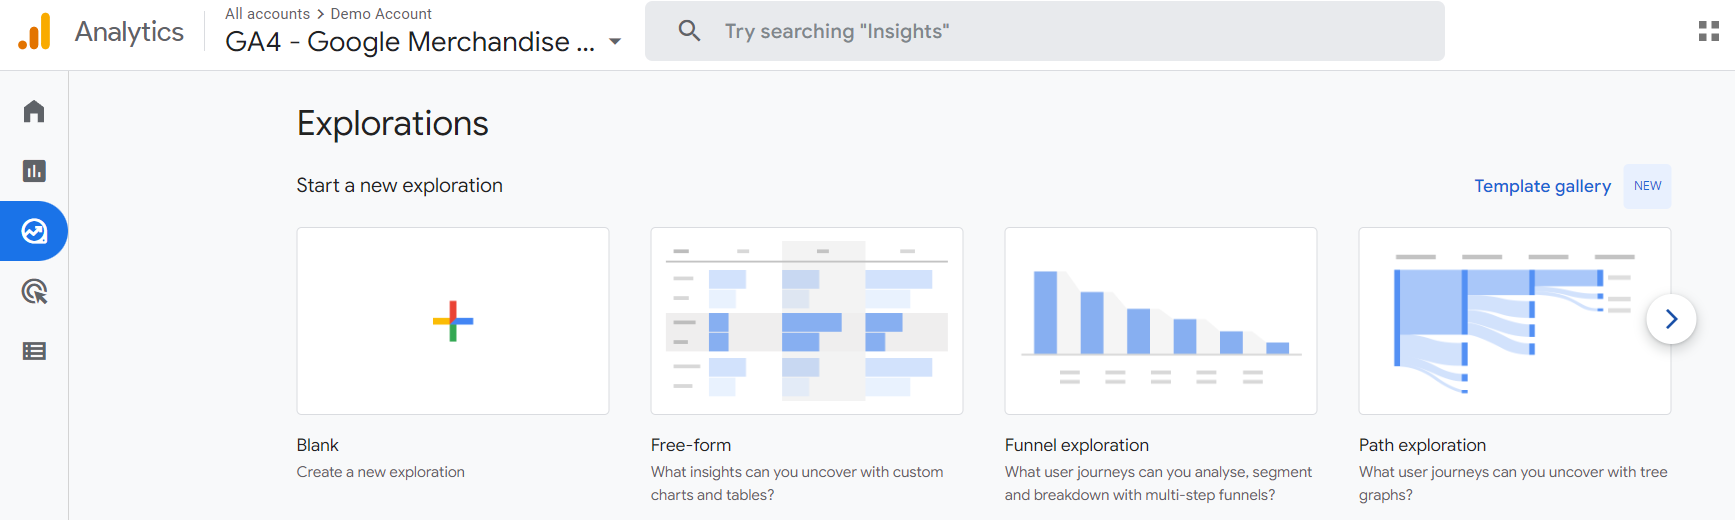Create a Blank exploration via plus thumbnail

[453, 321]
